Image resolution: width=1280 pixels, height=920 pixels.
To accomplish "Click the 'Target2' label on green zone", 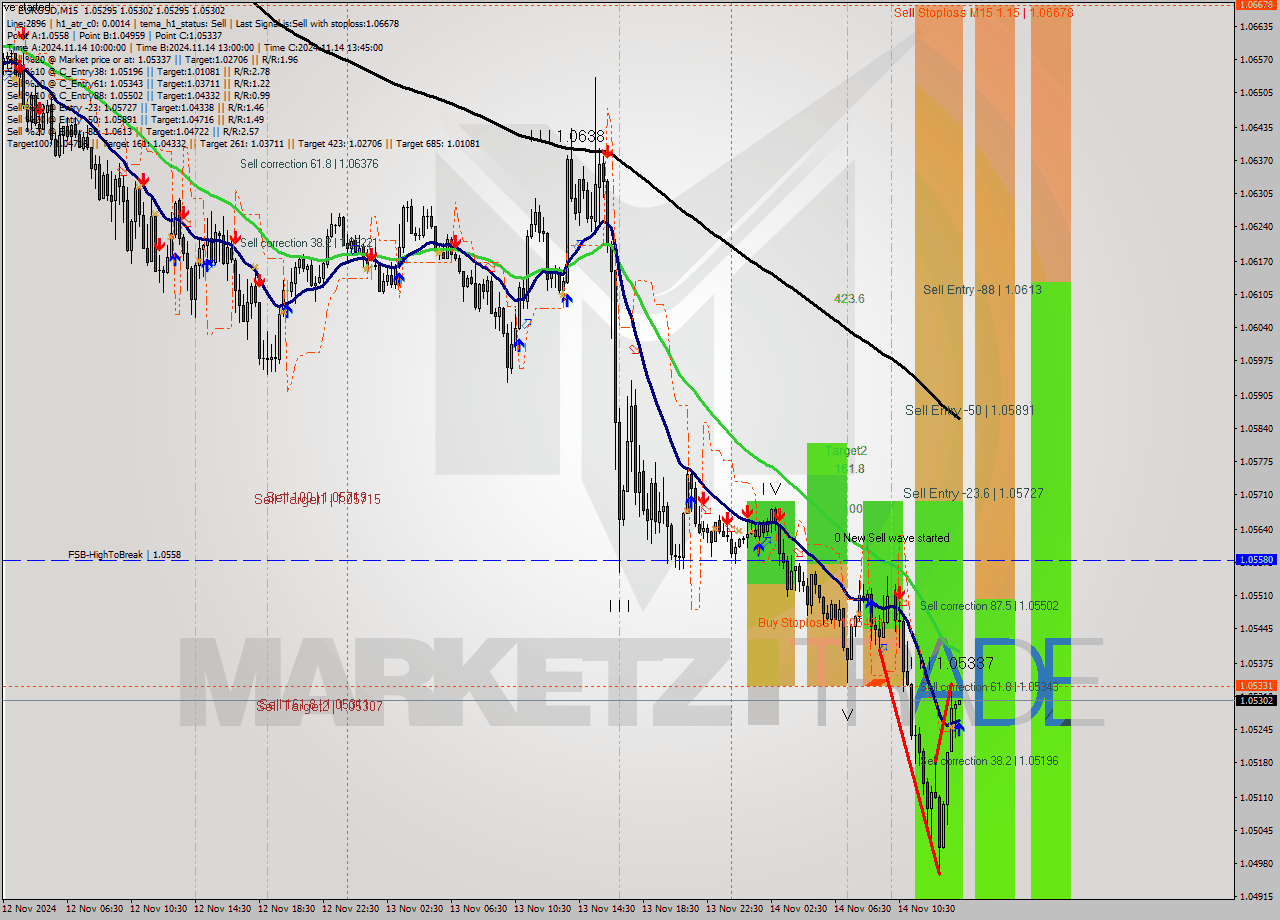I will [846, 451].
